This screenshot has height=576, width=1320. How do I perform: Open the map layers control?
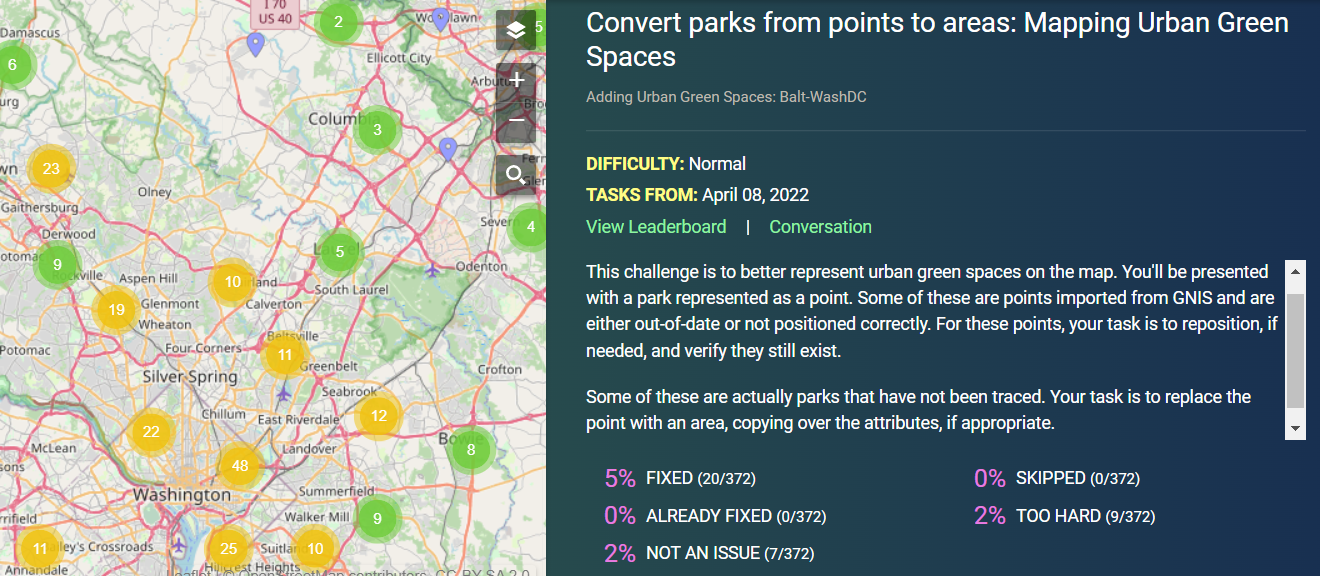click(x=516, y=30)
